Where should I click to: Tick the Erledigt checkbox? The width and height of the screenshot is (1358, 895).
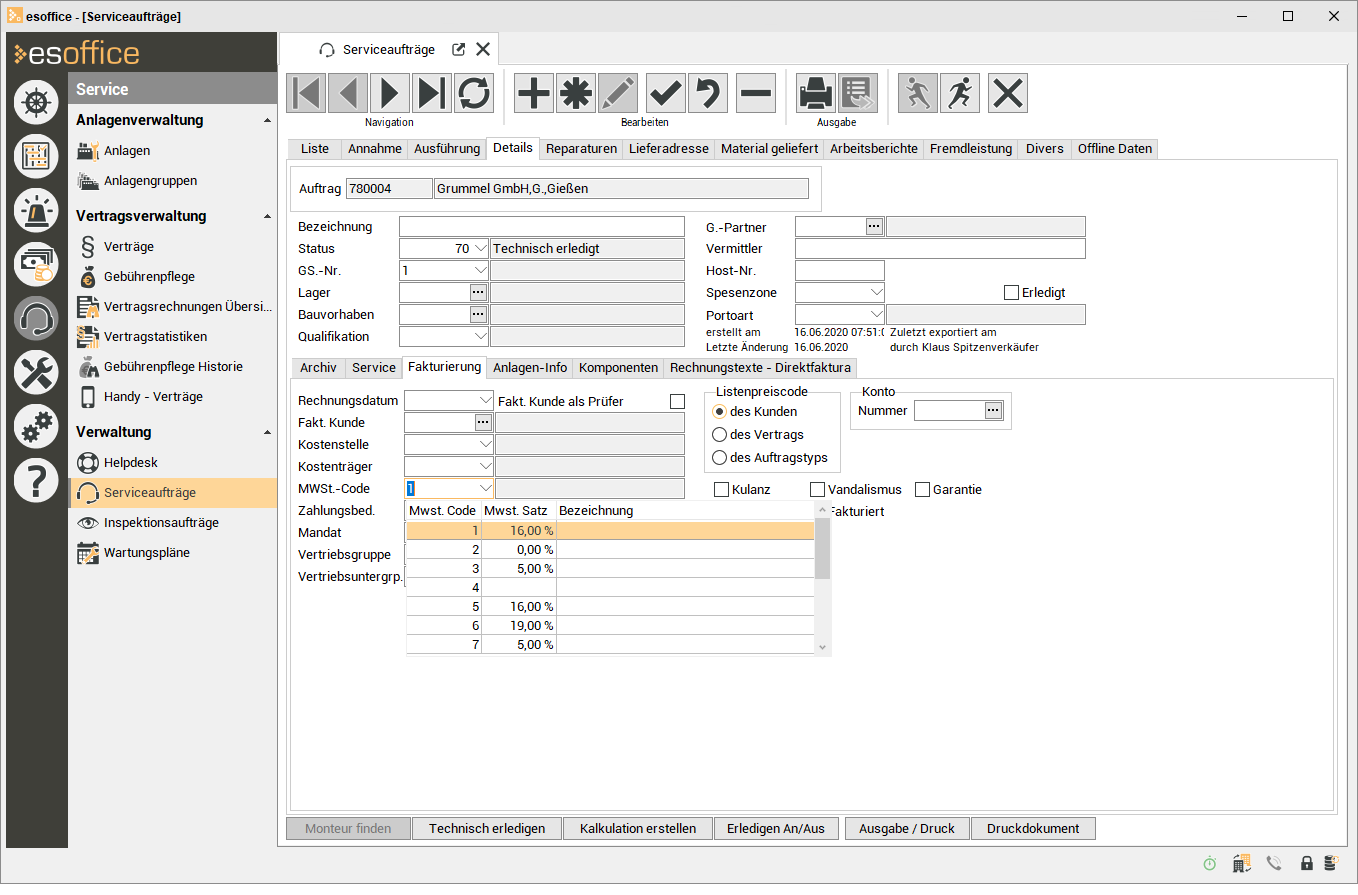point(1012,293)
